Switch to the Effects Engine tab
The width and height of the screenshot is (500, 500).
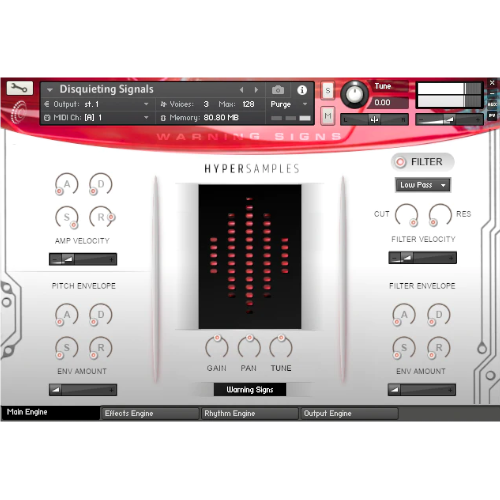(150, 413)
